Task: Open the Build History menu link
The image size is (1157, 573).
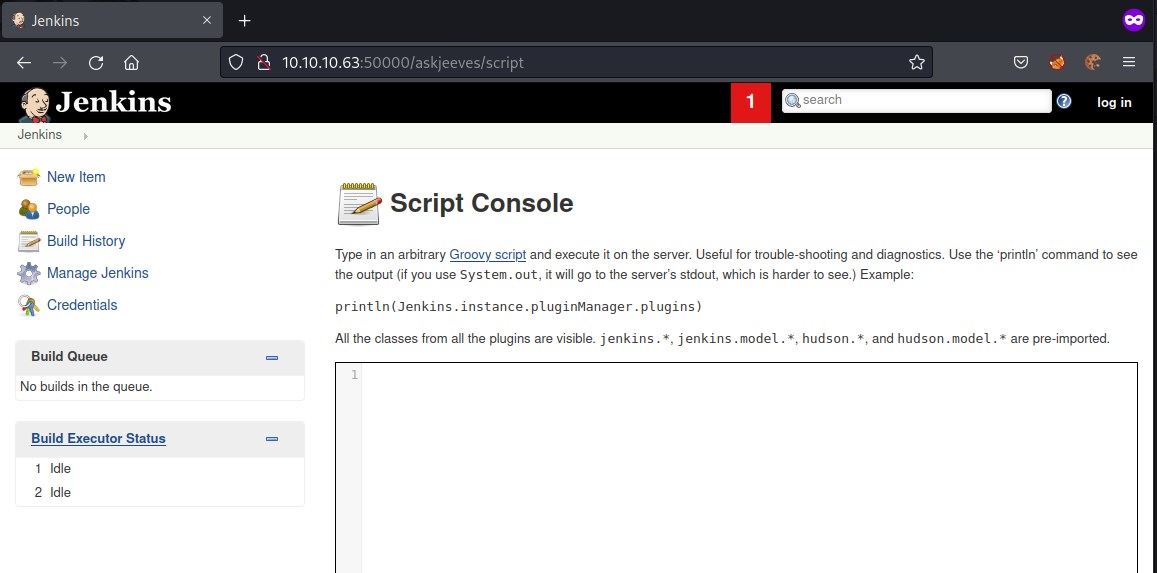Action: tap(86, 241)
